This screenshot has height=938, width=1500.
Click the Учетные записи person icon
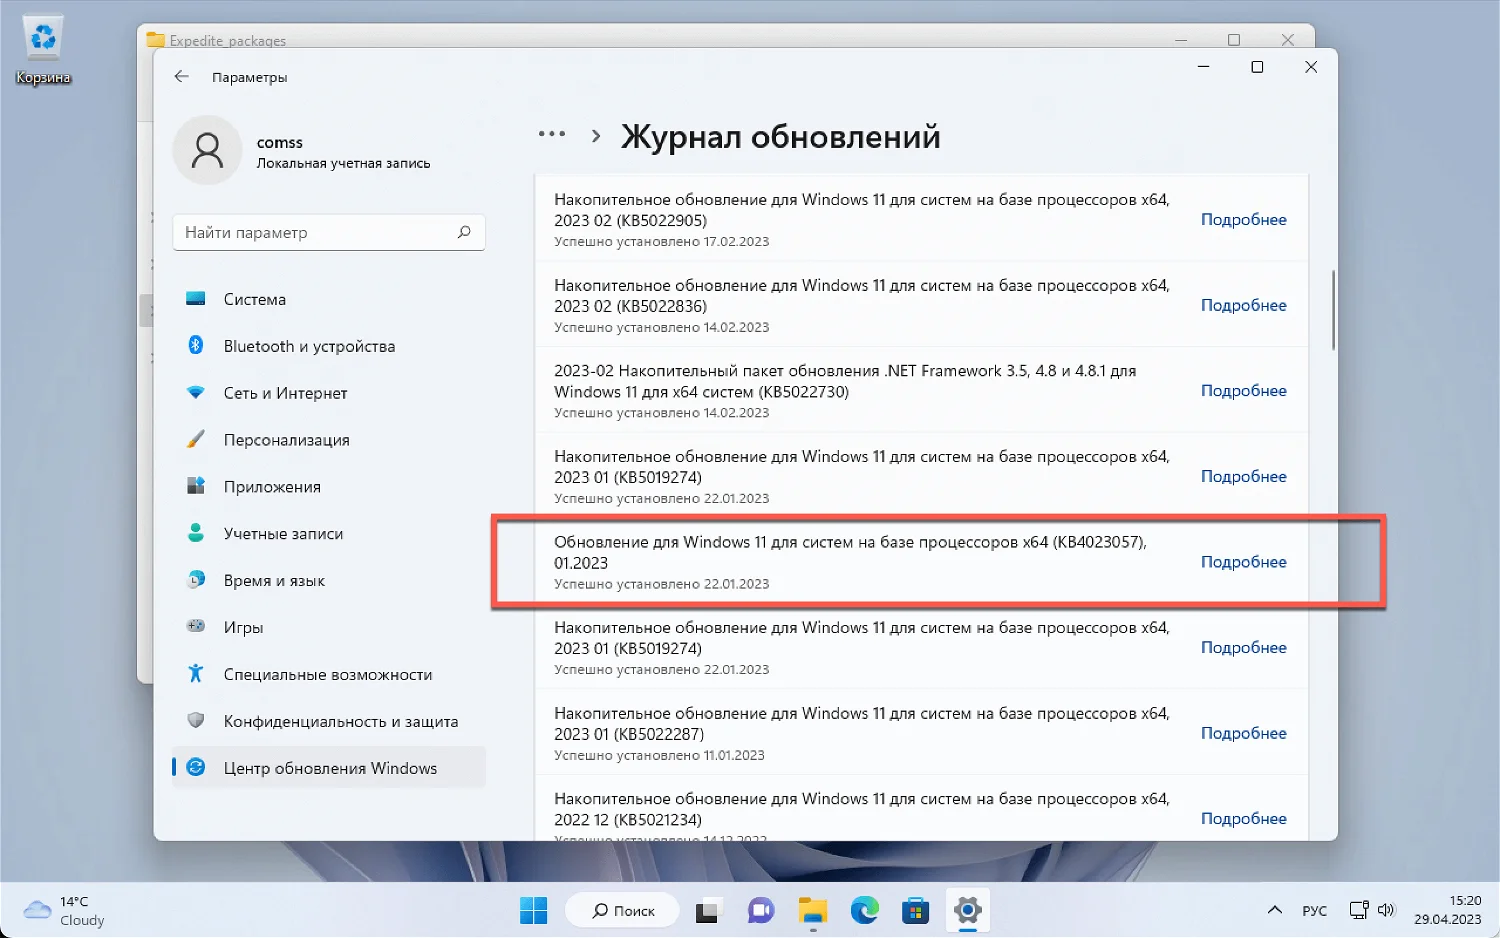coord(196,533)
